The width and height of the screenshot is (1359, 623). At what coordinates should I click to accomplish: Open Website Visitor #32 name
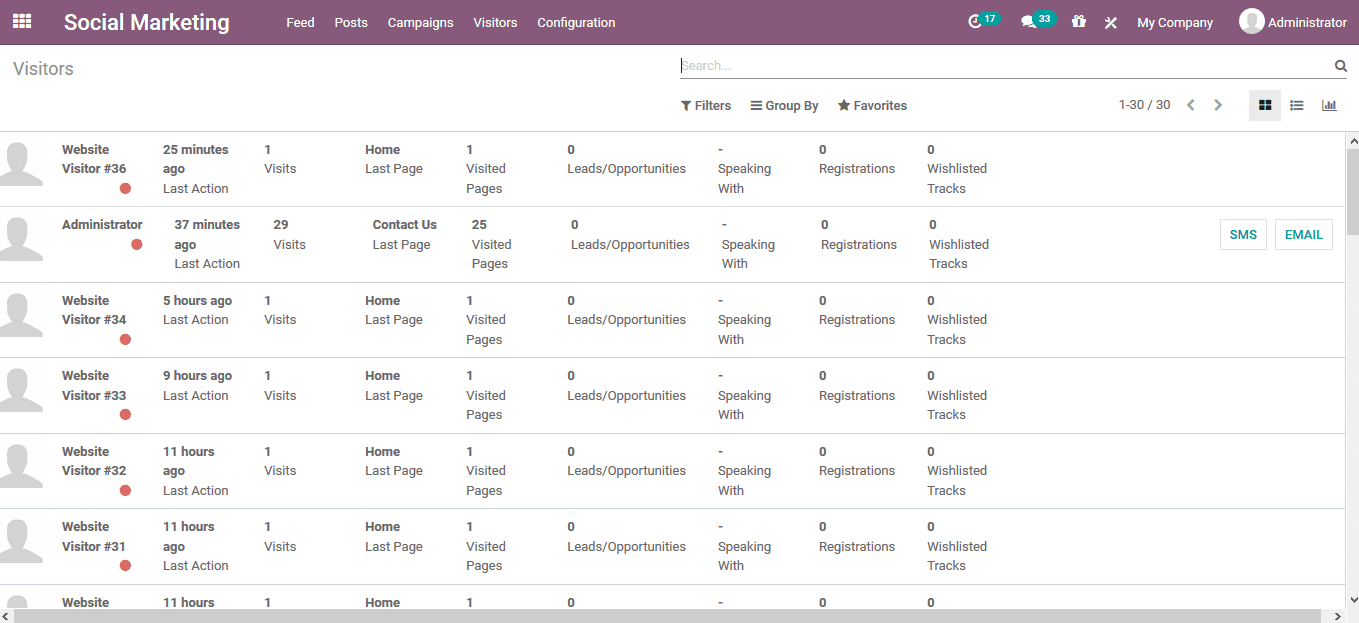point(94,461)
